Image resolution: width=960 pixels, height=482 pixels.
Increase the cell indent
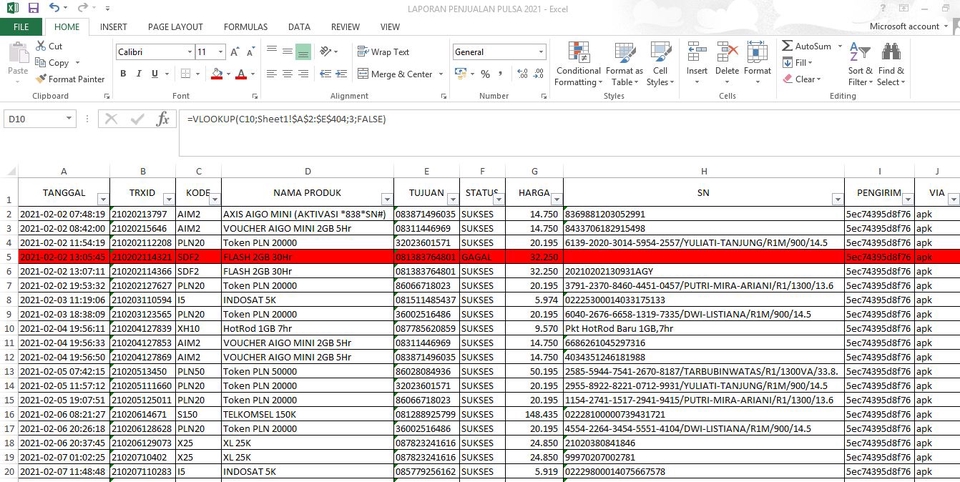(342, 73)
